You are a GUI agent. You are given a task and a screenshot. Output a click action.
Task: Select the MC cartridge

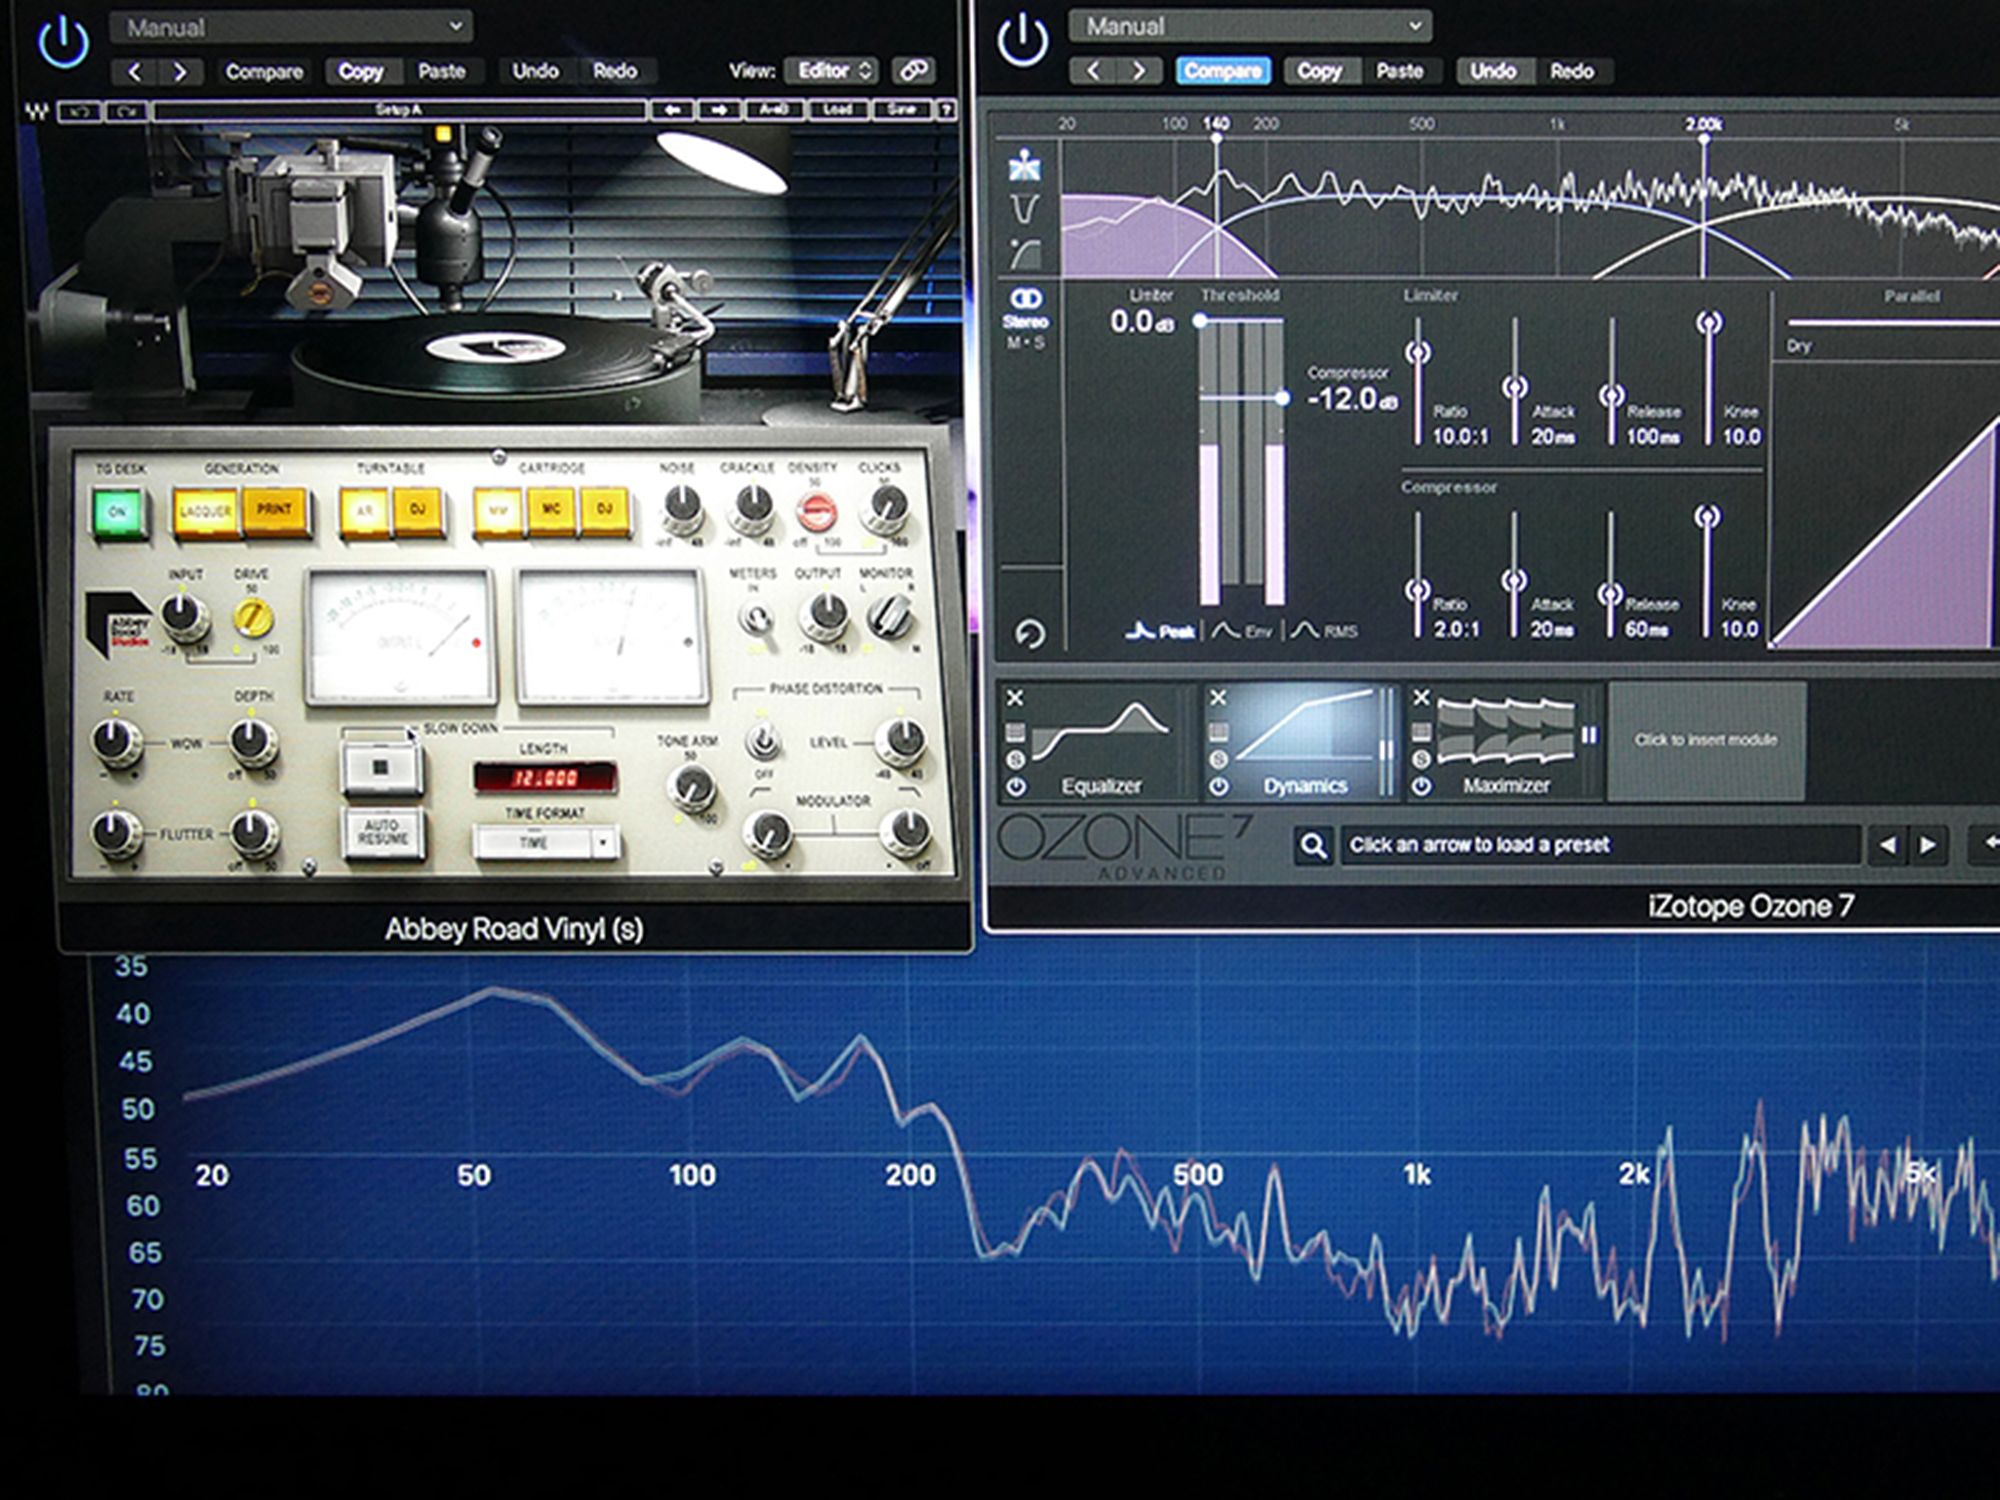click(x=551, y=510)
